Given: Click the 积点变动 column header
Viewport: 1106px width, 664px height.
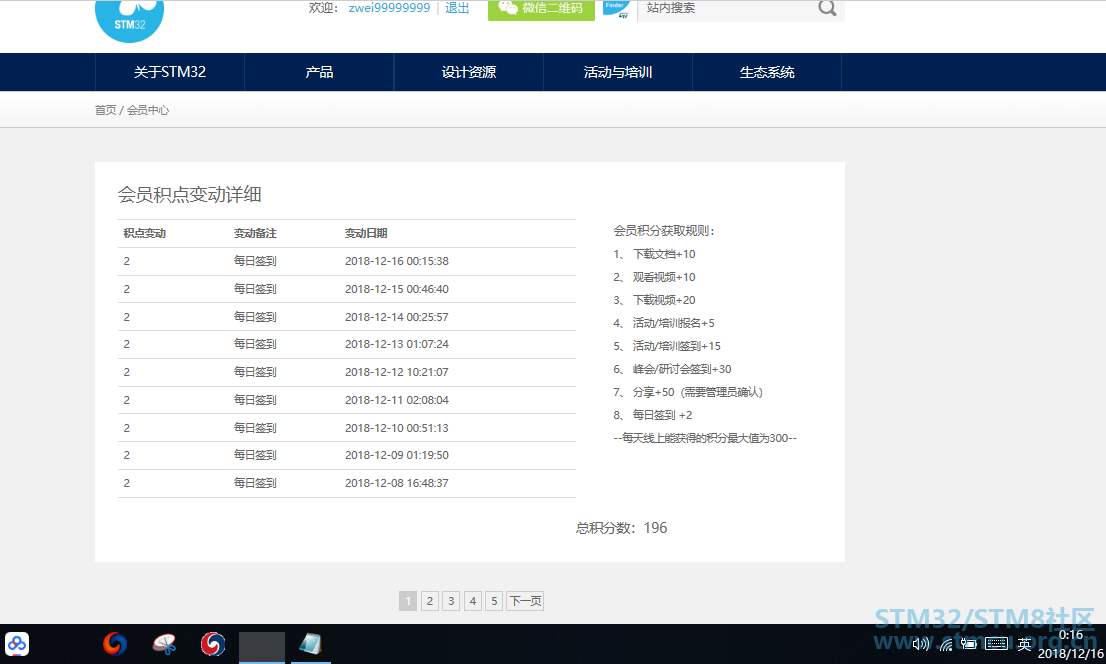Looking at the screenshot, I should point(145,234).
